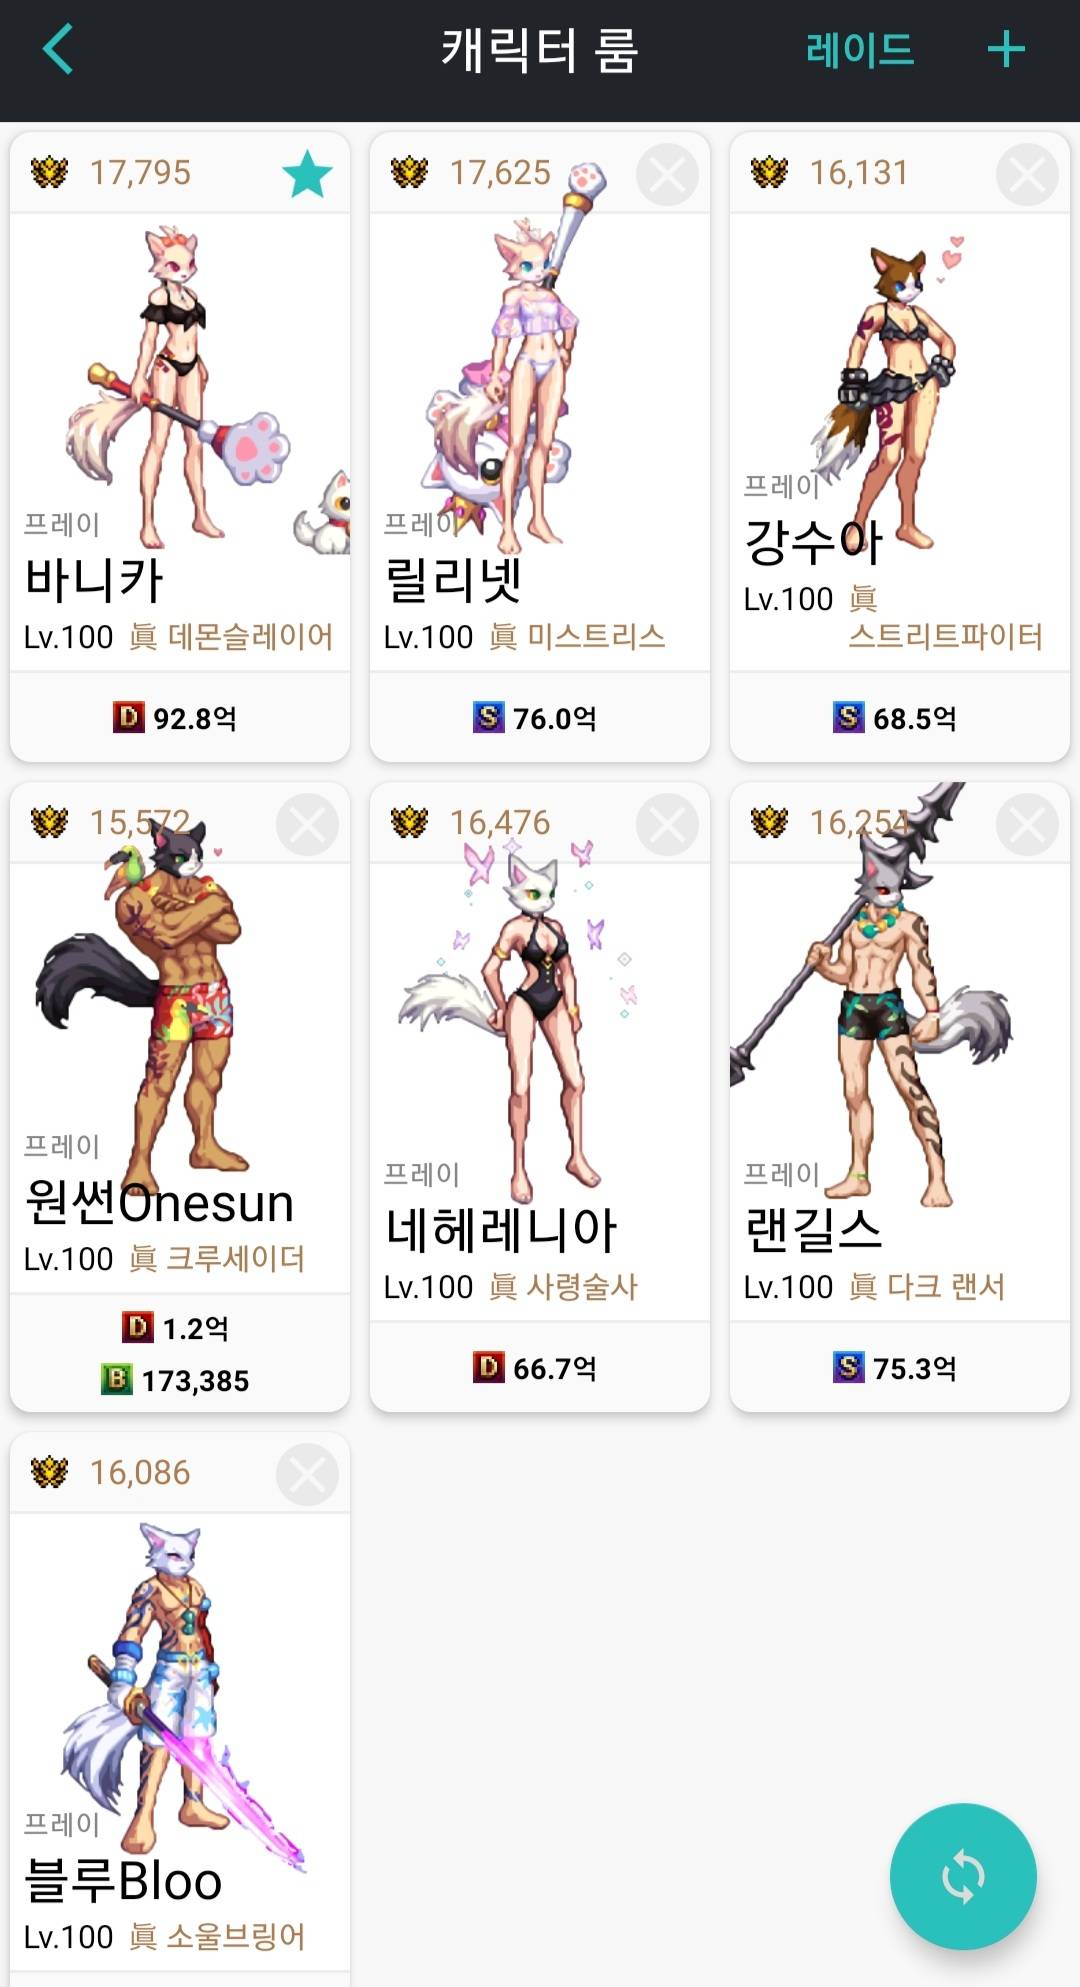Remove the 강수아 card with X icon
This screenshot has width=1080, height=1987.
coord(1027,174)
